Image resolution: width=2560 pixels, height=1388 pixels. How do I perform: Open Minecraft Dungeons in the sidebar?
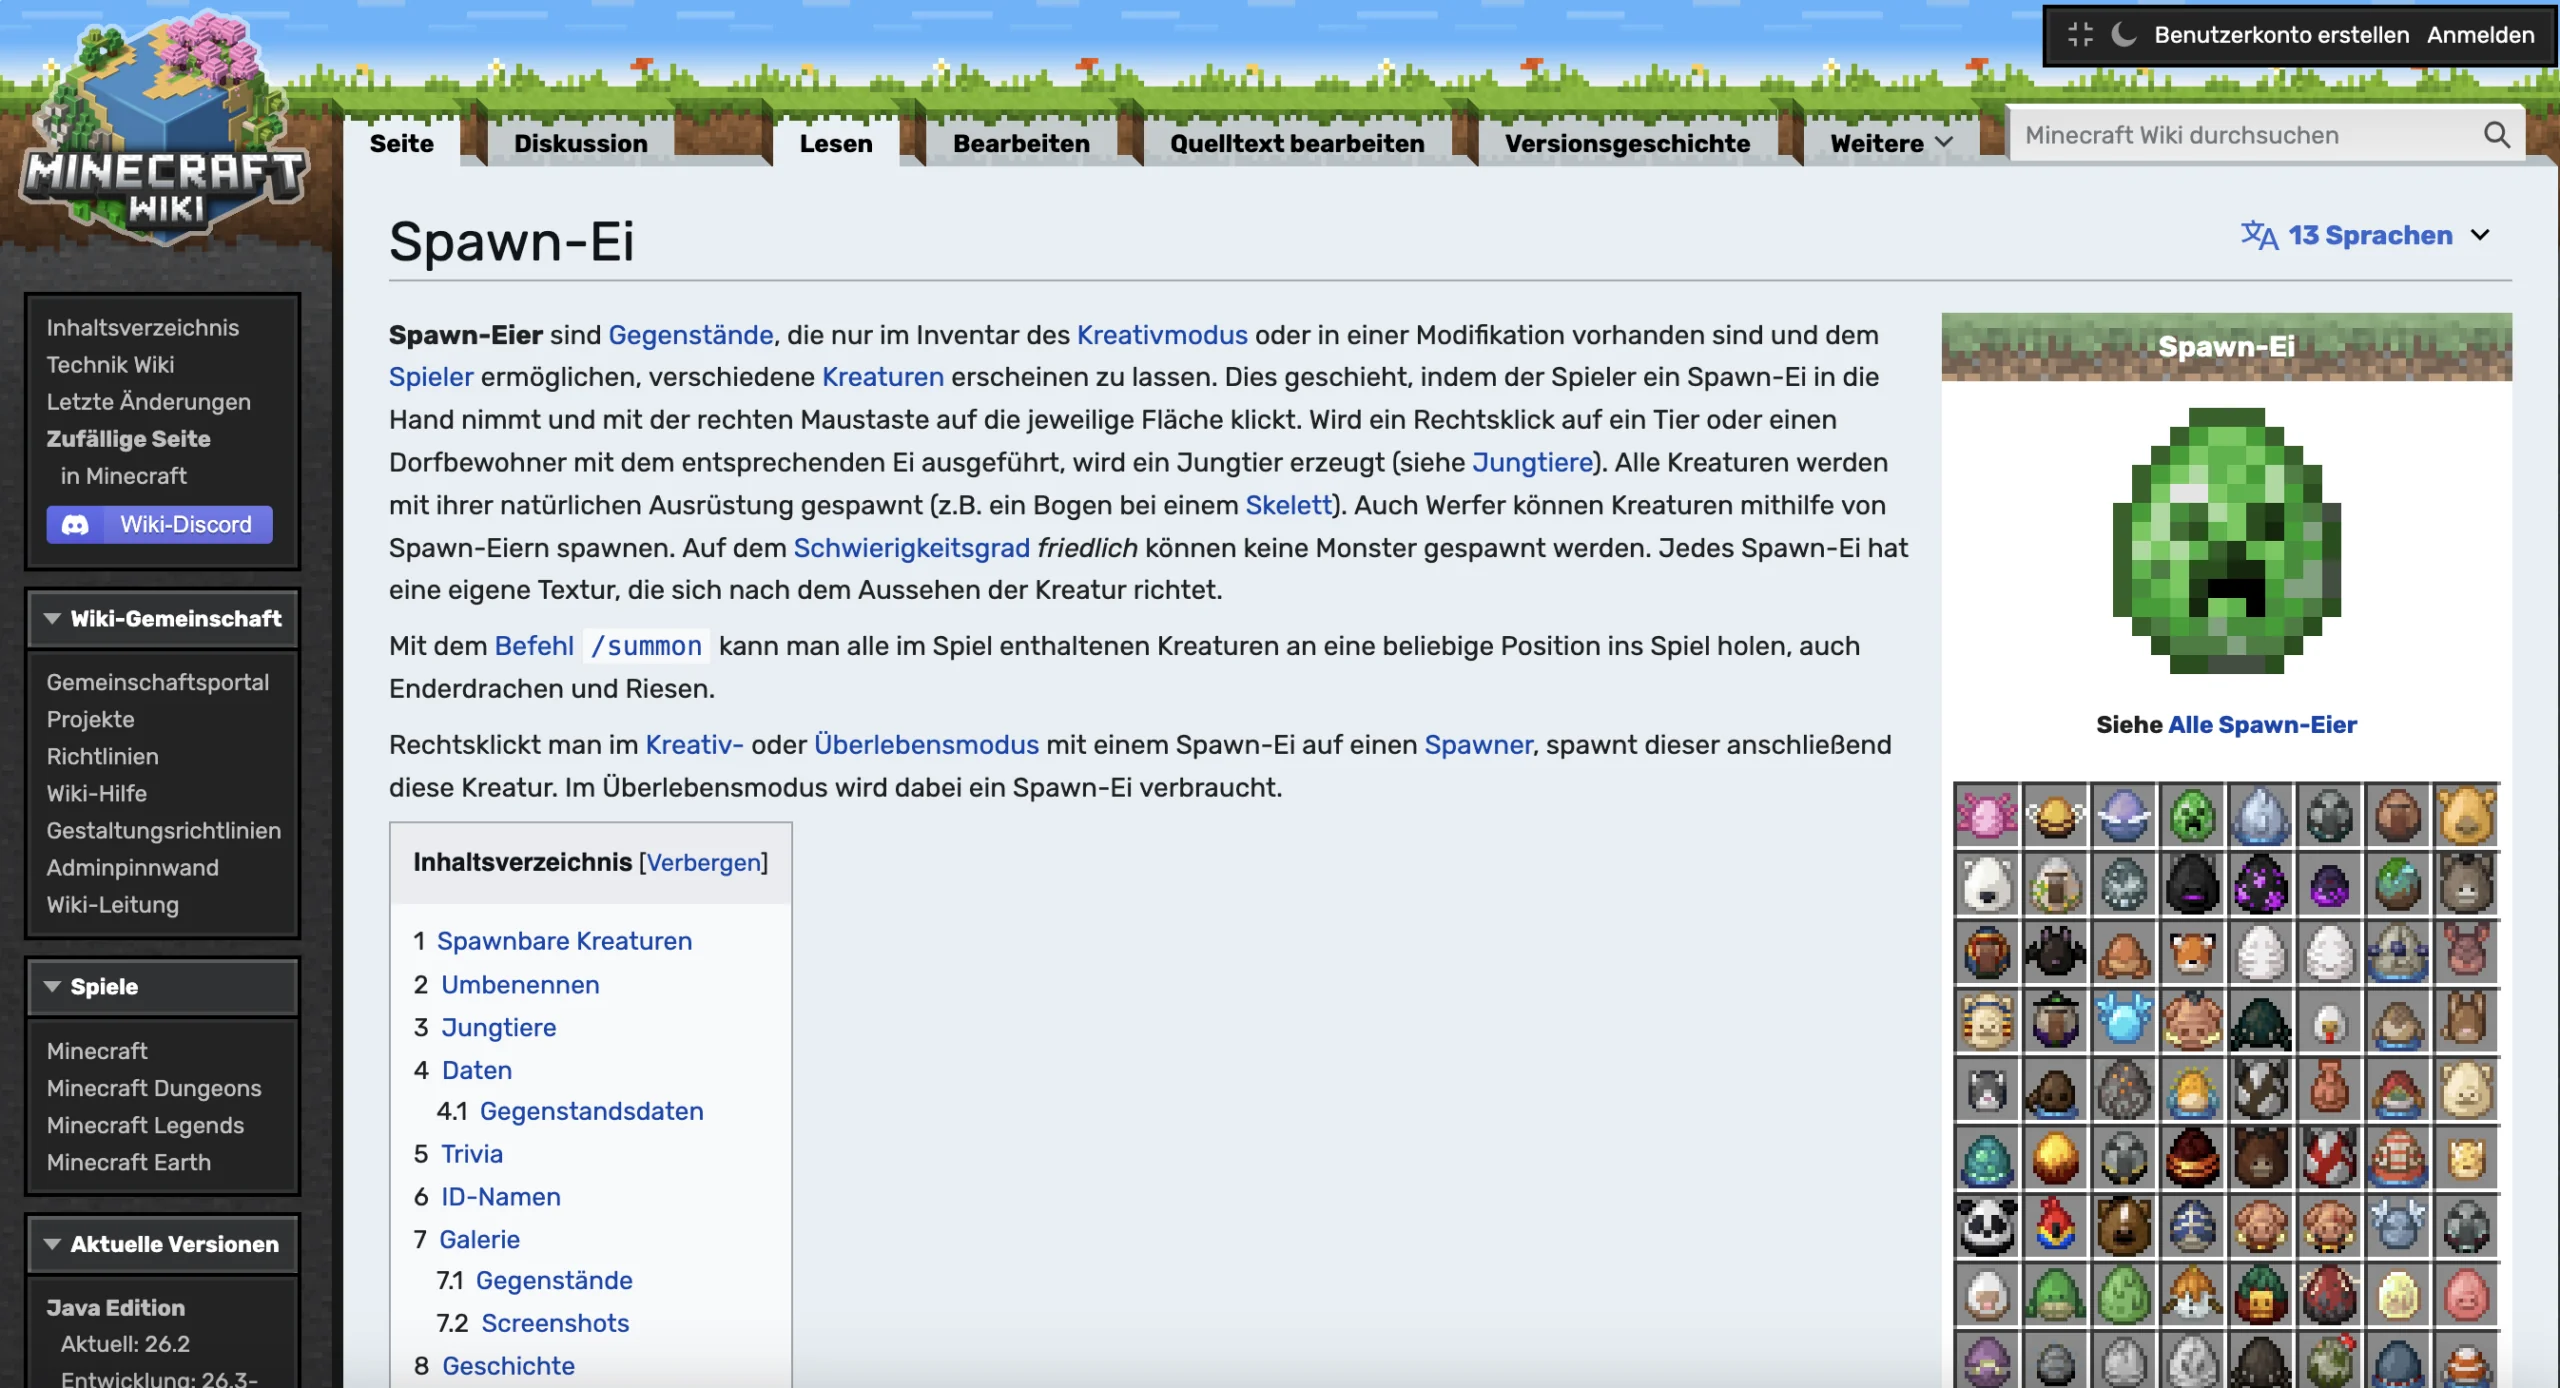pyautogui.click(x=153, y=1088)
